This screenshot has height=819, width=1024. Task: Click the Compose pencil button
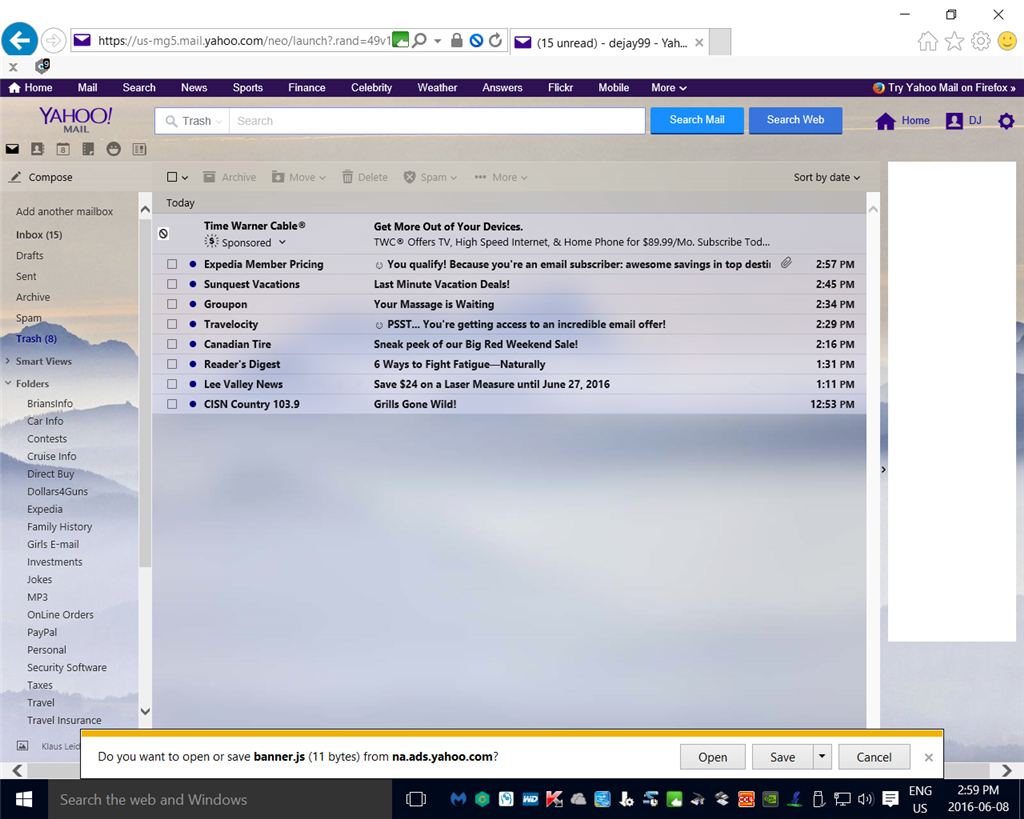click(x=40, y=177)
